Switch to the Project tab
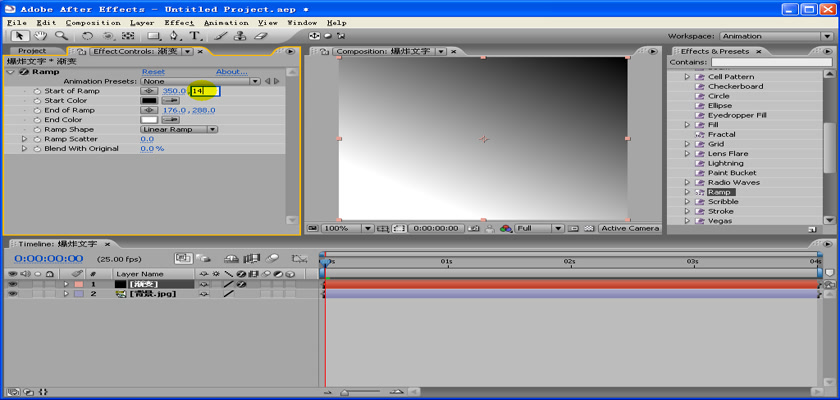The image size is (840, 400). tap(32, 51)
